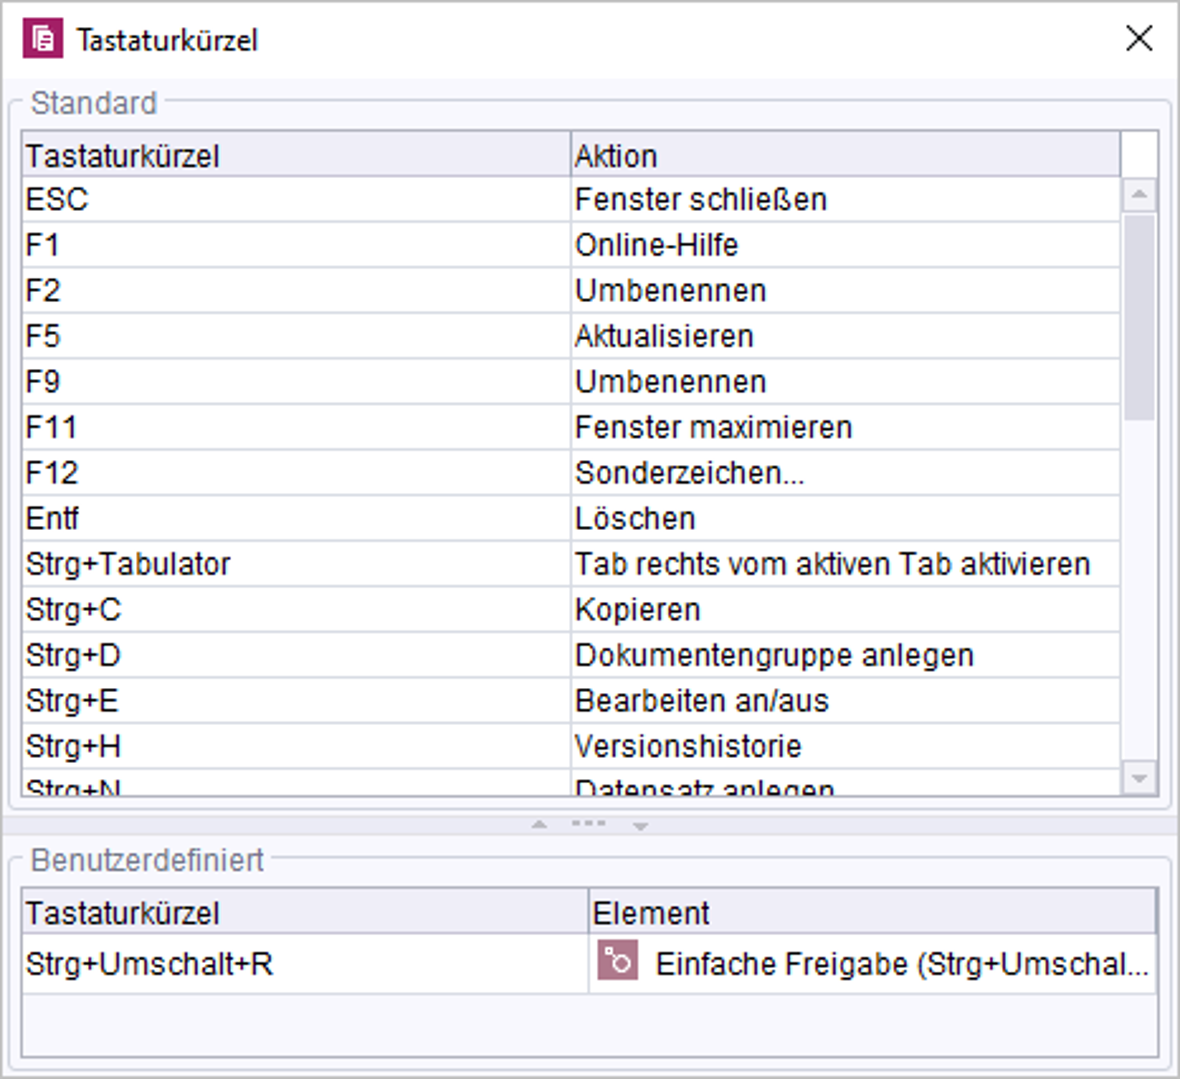Click the Einfache Freigabe workflow icon

coord(618,960)
